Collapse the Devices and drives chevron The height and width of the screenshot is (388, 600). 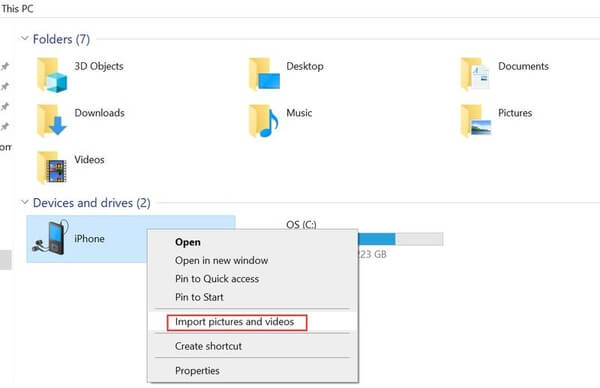[x=24, y=202]
